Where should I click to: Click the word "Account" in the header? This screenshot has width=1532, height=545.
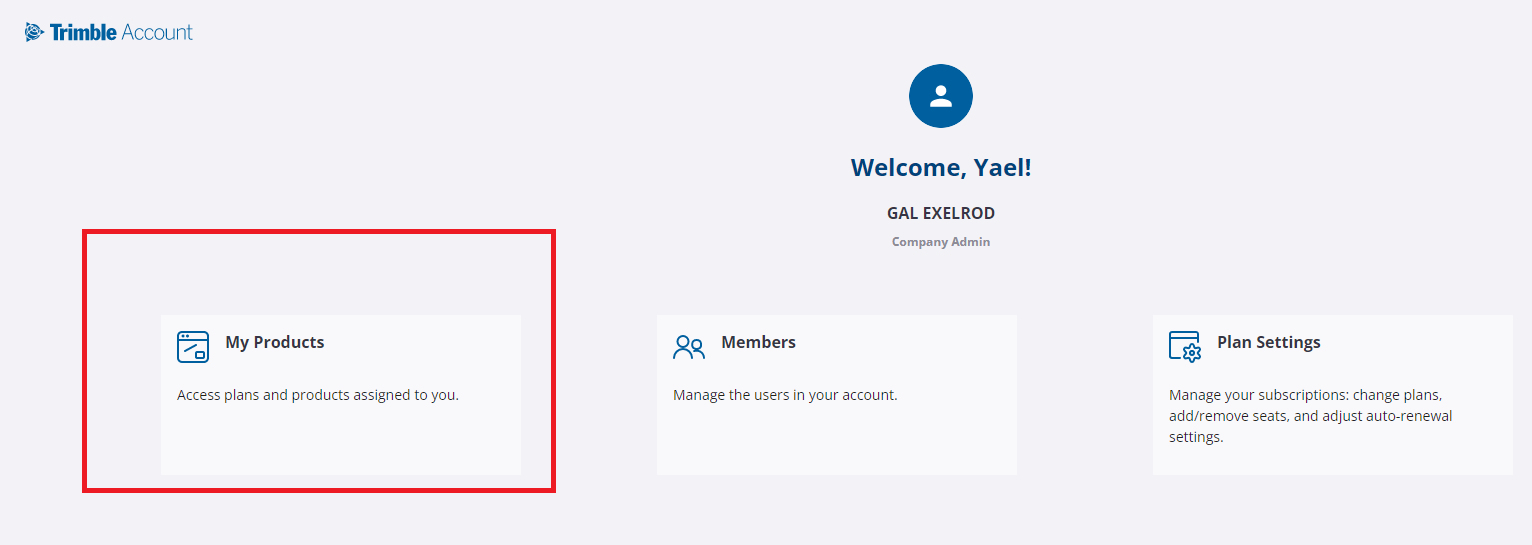(157, 32)
